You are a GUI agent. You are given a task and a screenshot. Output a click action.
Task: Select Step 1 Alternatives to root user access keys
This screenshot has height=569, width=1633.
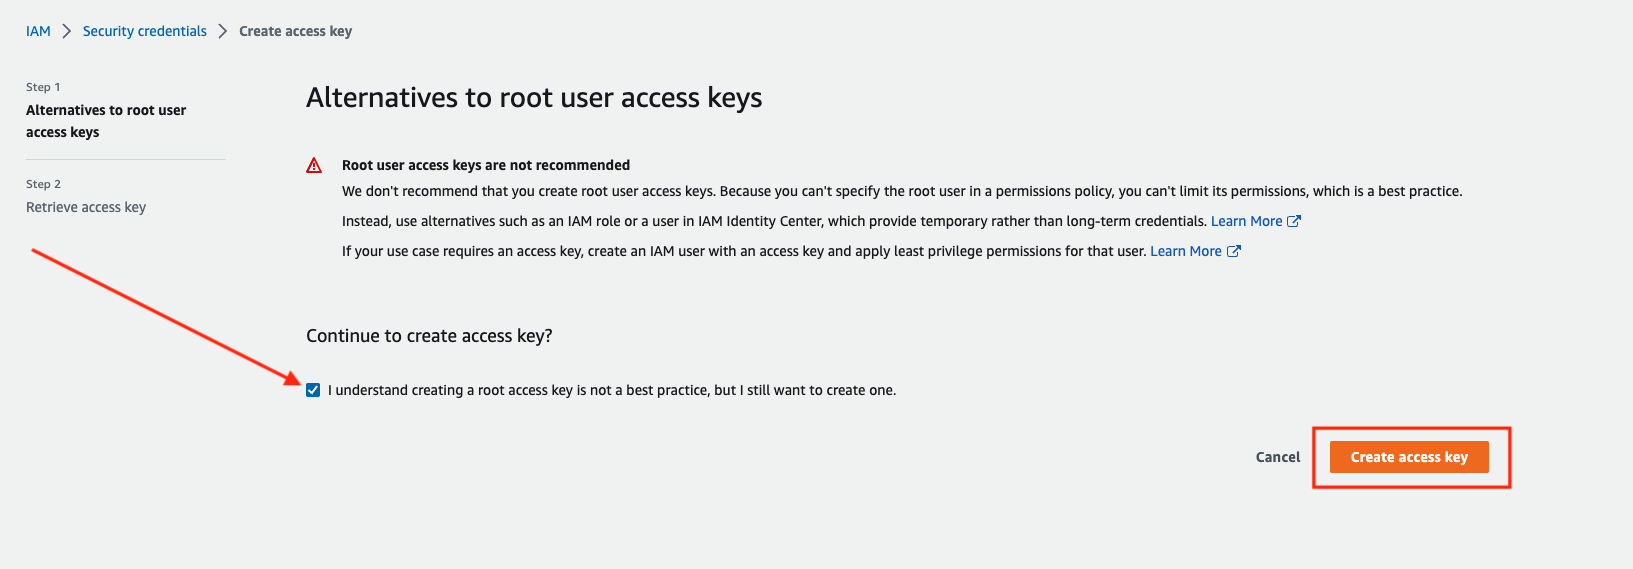pyautogui.click(x=106, y=121)
